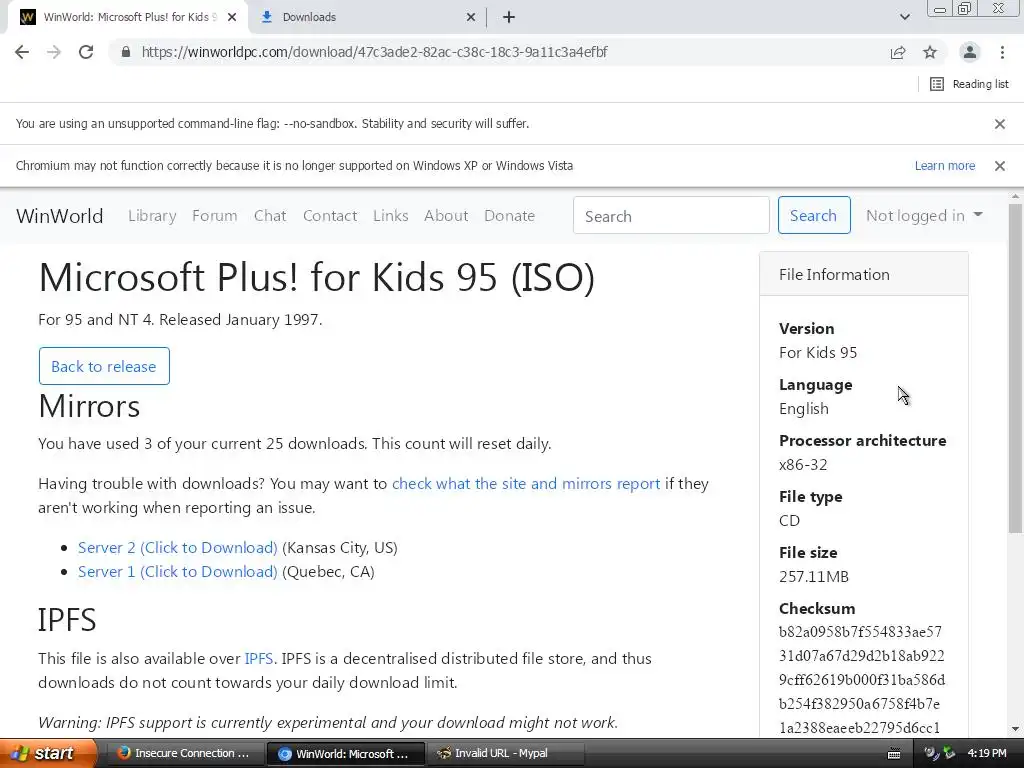Close the Downloads tab
The height and width of the screenshot is (768, 1024).
pyautogui.click(x=471, y=17)
